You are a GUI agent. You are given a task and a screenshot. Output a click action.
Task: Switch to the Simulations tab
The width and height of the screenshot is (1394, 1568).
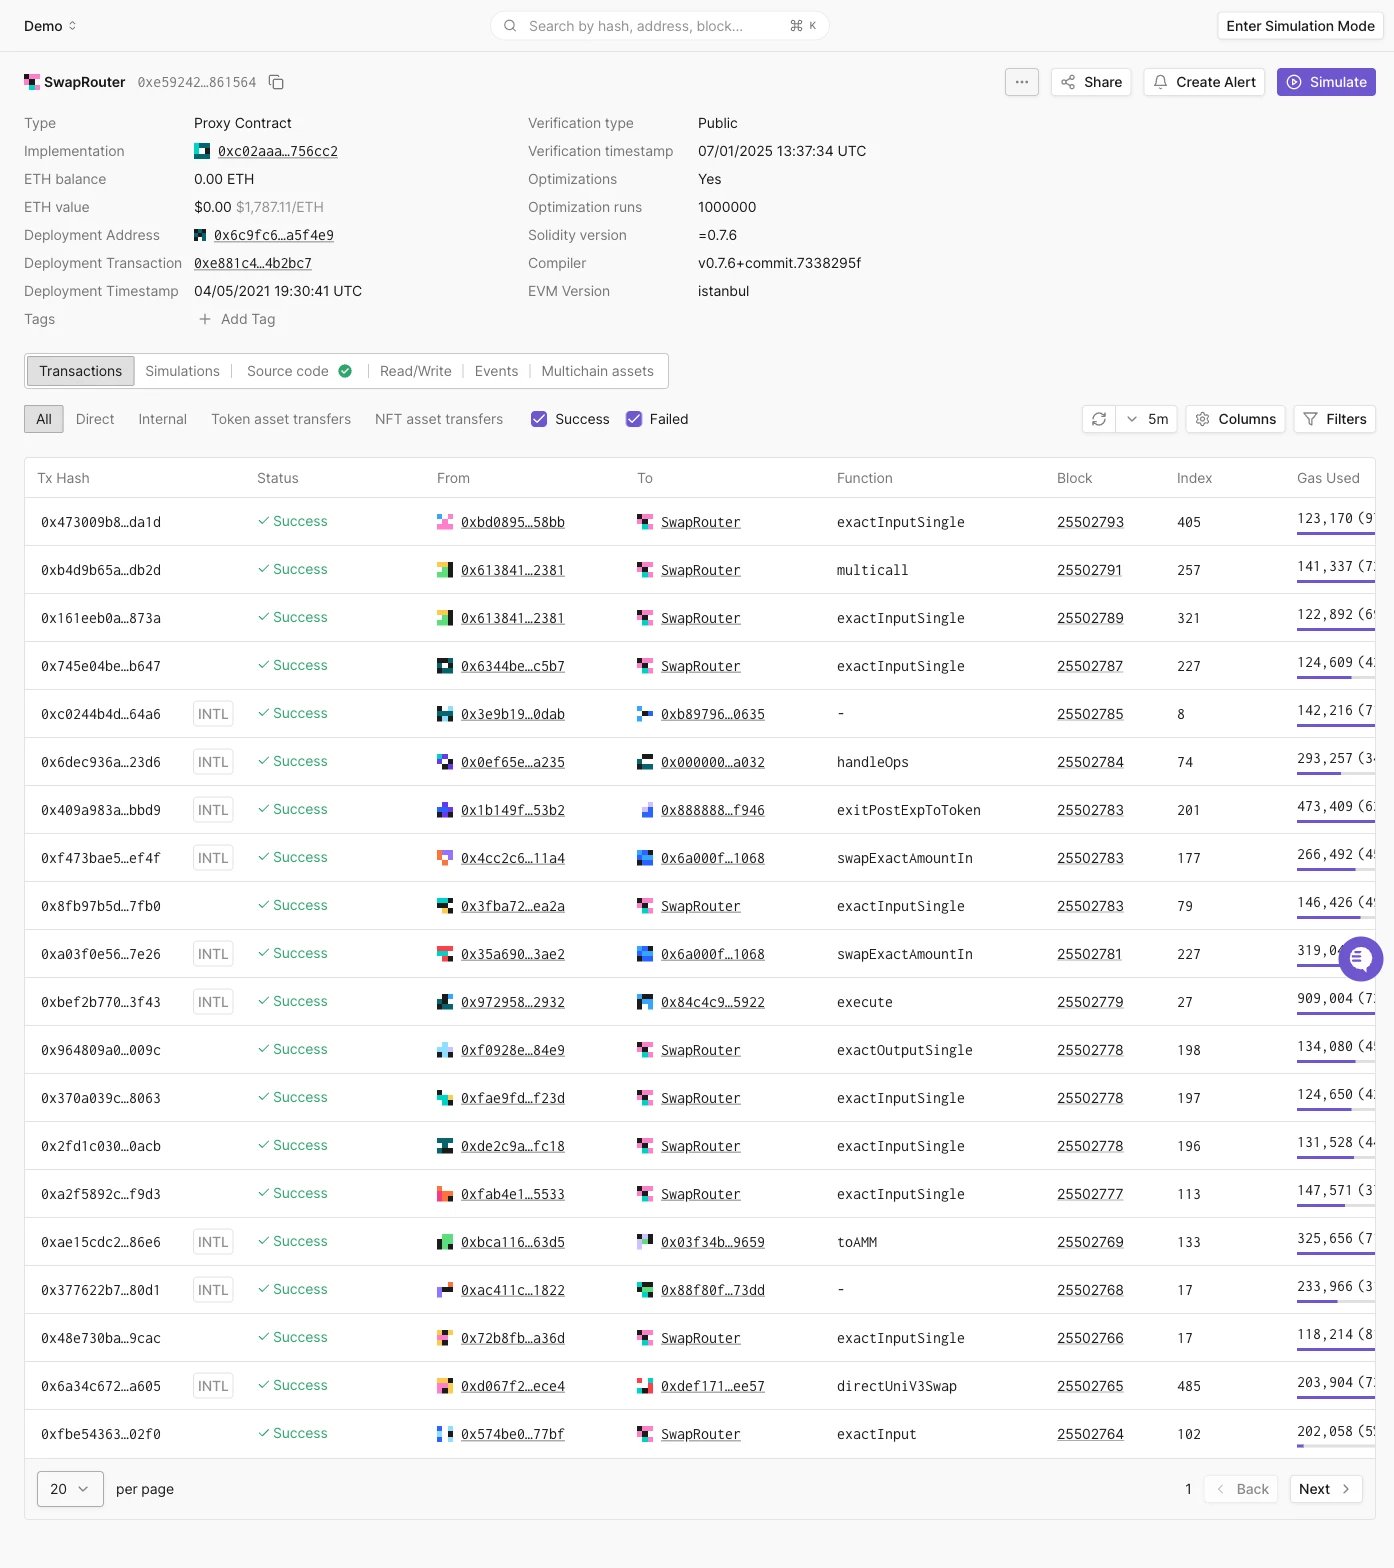pyautogui.click(x=182, y=371)
